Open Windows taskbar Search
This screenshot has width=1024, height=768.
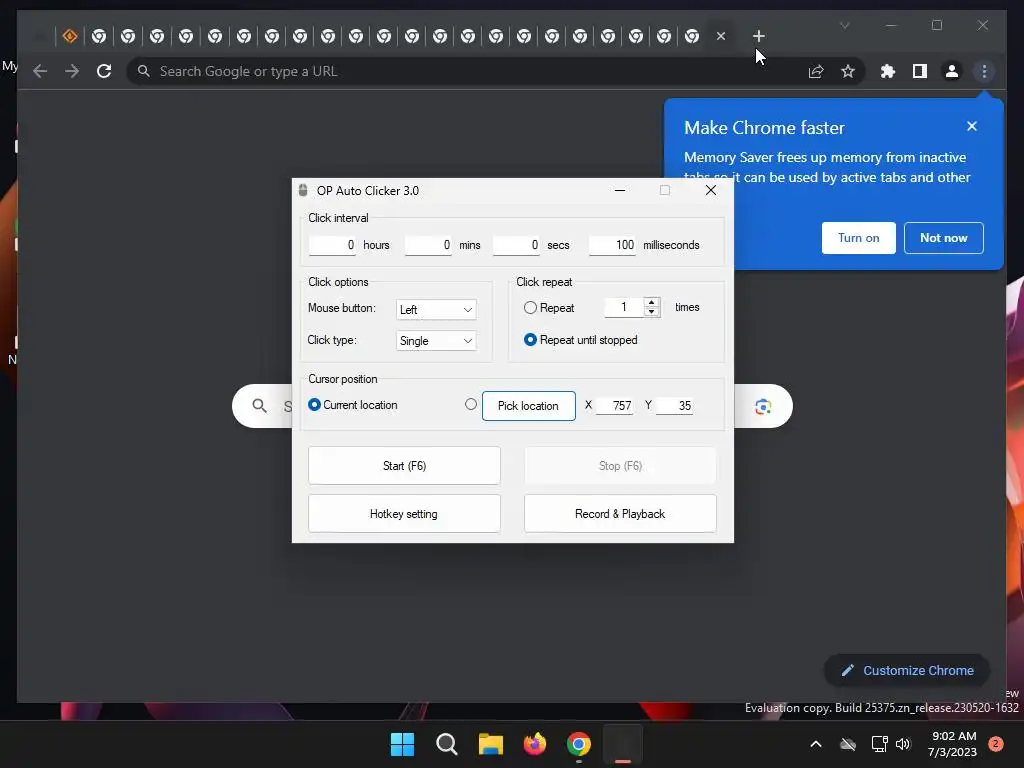point(447,744)
